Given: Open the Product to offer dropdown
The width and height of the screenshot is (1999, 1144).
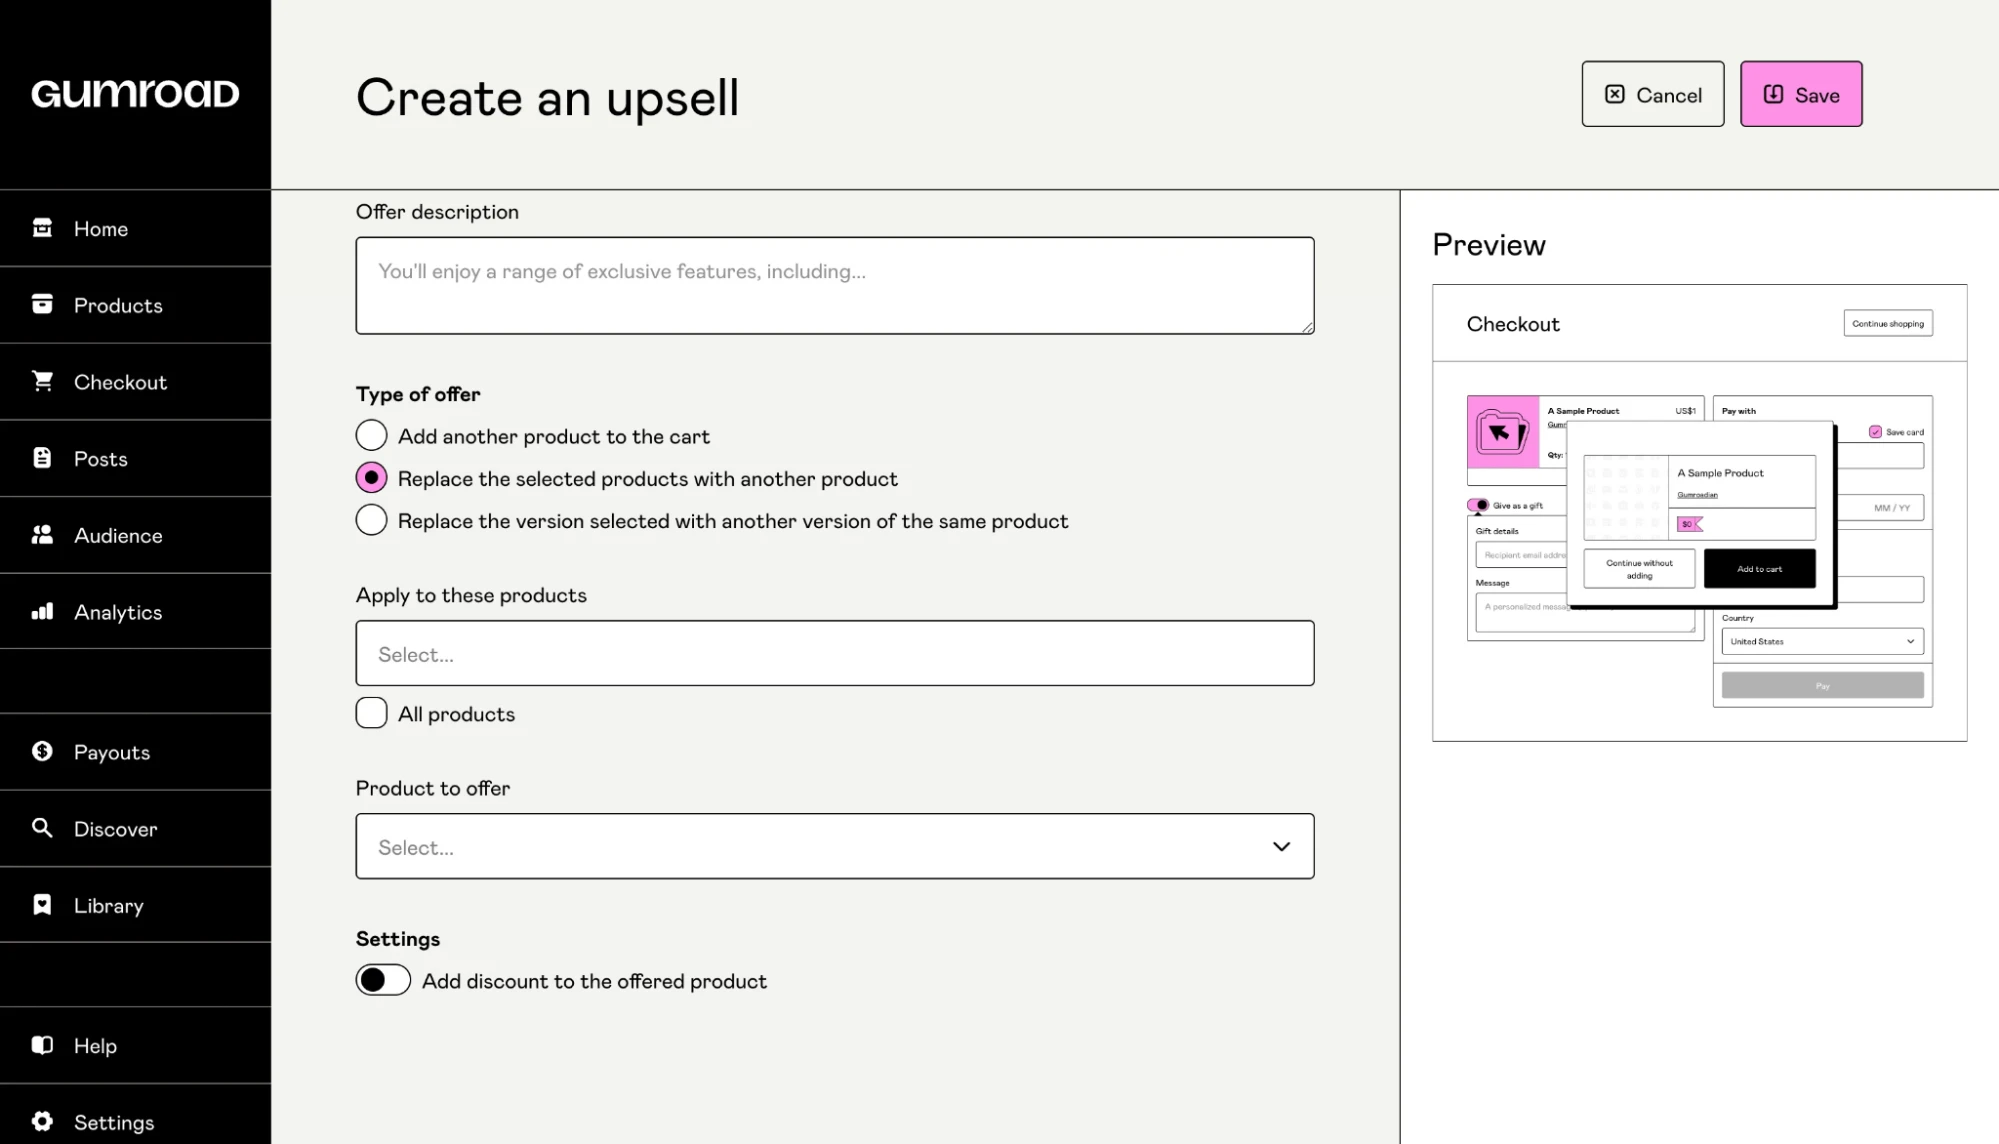Looking at the screenshot, I should [834, 846].
